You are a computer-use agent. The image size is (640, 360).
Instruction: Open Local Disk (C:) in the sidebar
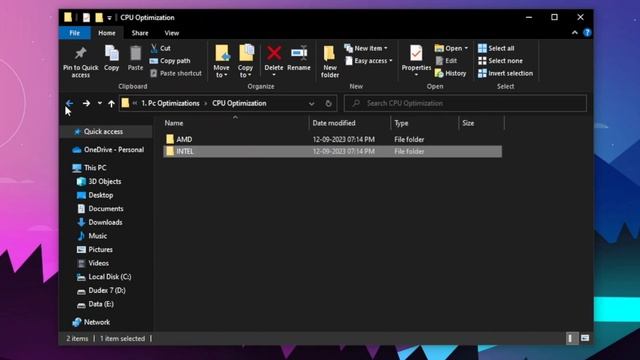click(109, 277)
